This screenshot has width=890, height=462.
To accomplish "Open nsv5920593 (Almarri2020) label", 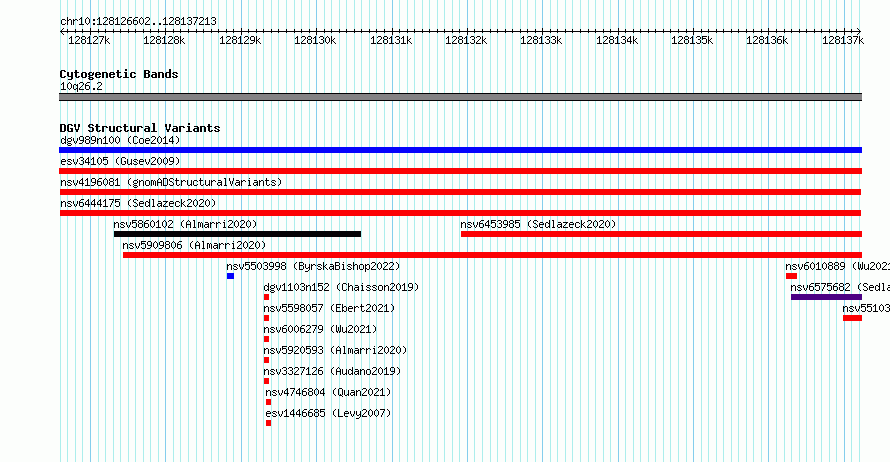I will (335, 350).
